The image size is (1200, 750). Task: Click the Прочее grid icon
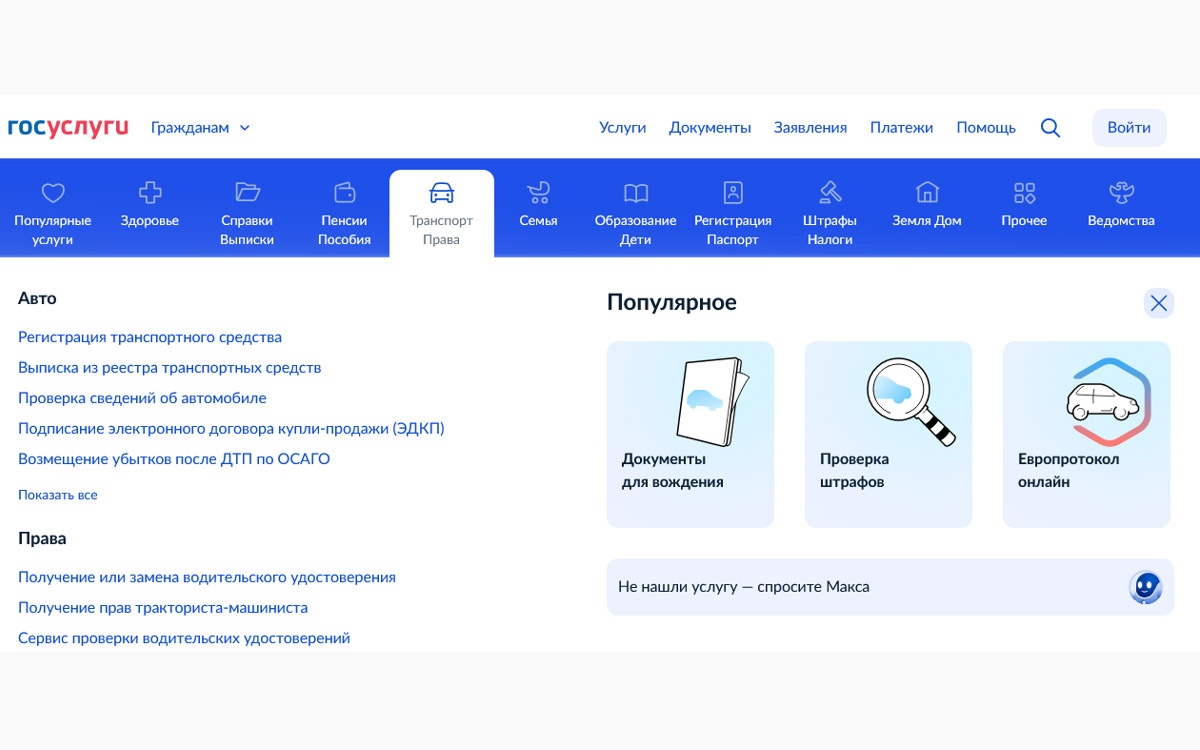[1023, 192]
